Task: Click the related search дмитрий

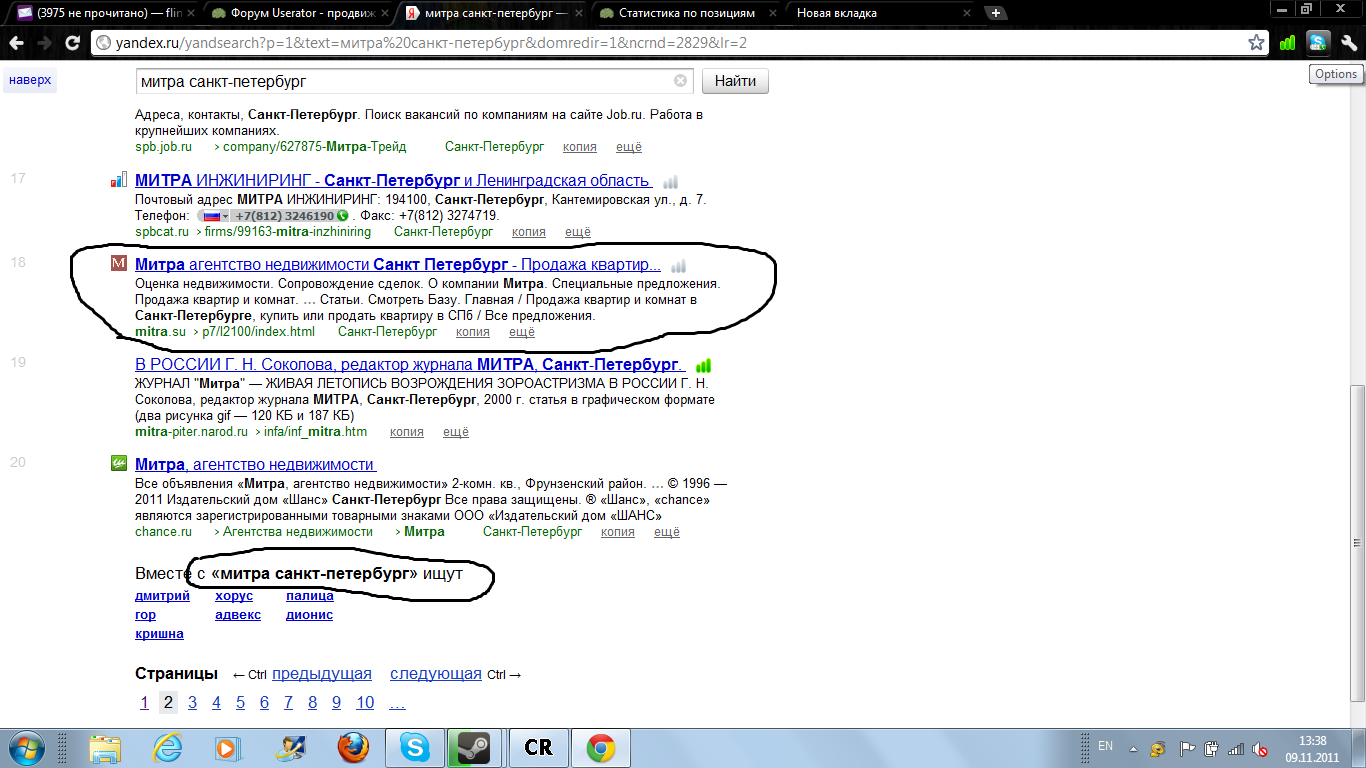Action: pyautogui.click(x=162, y=596)
